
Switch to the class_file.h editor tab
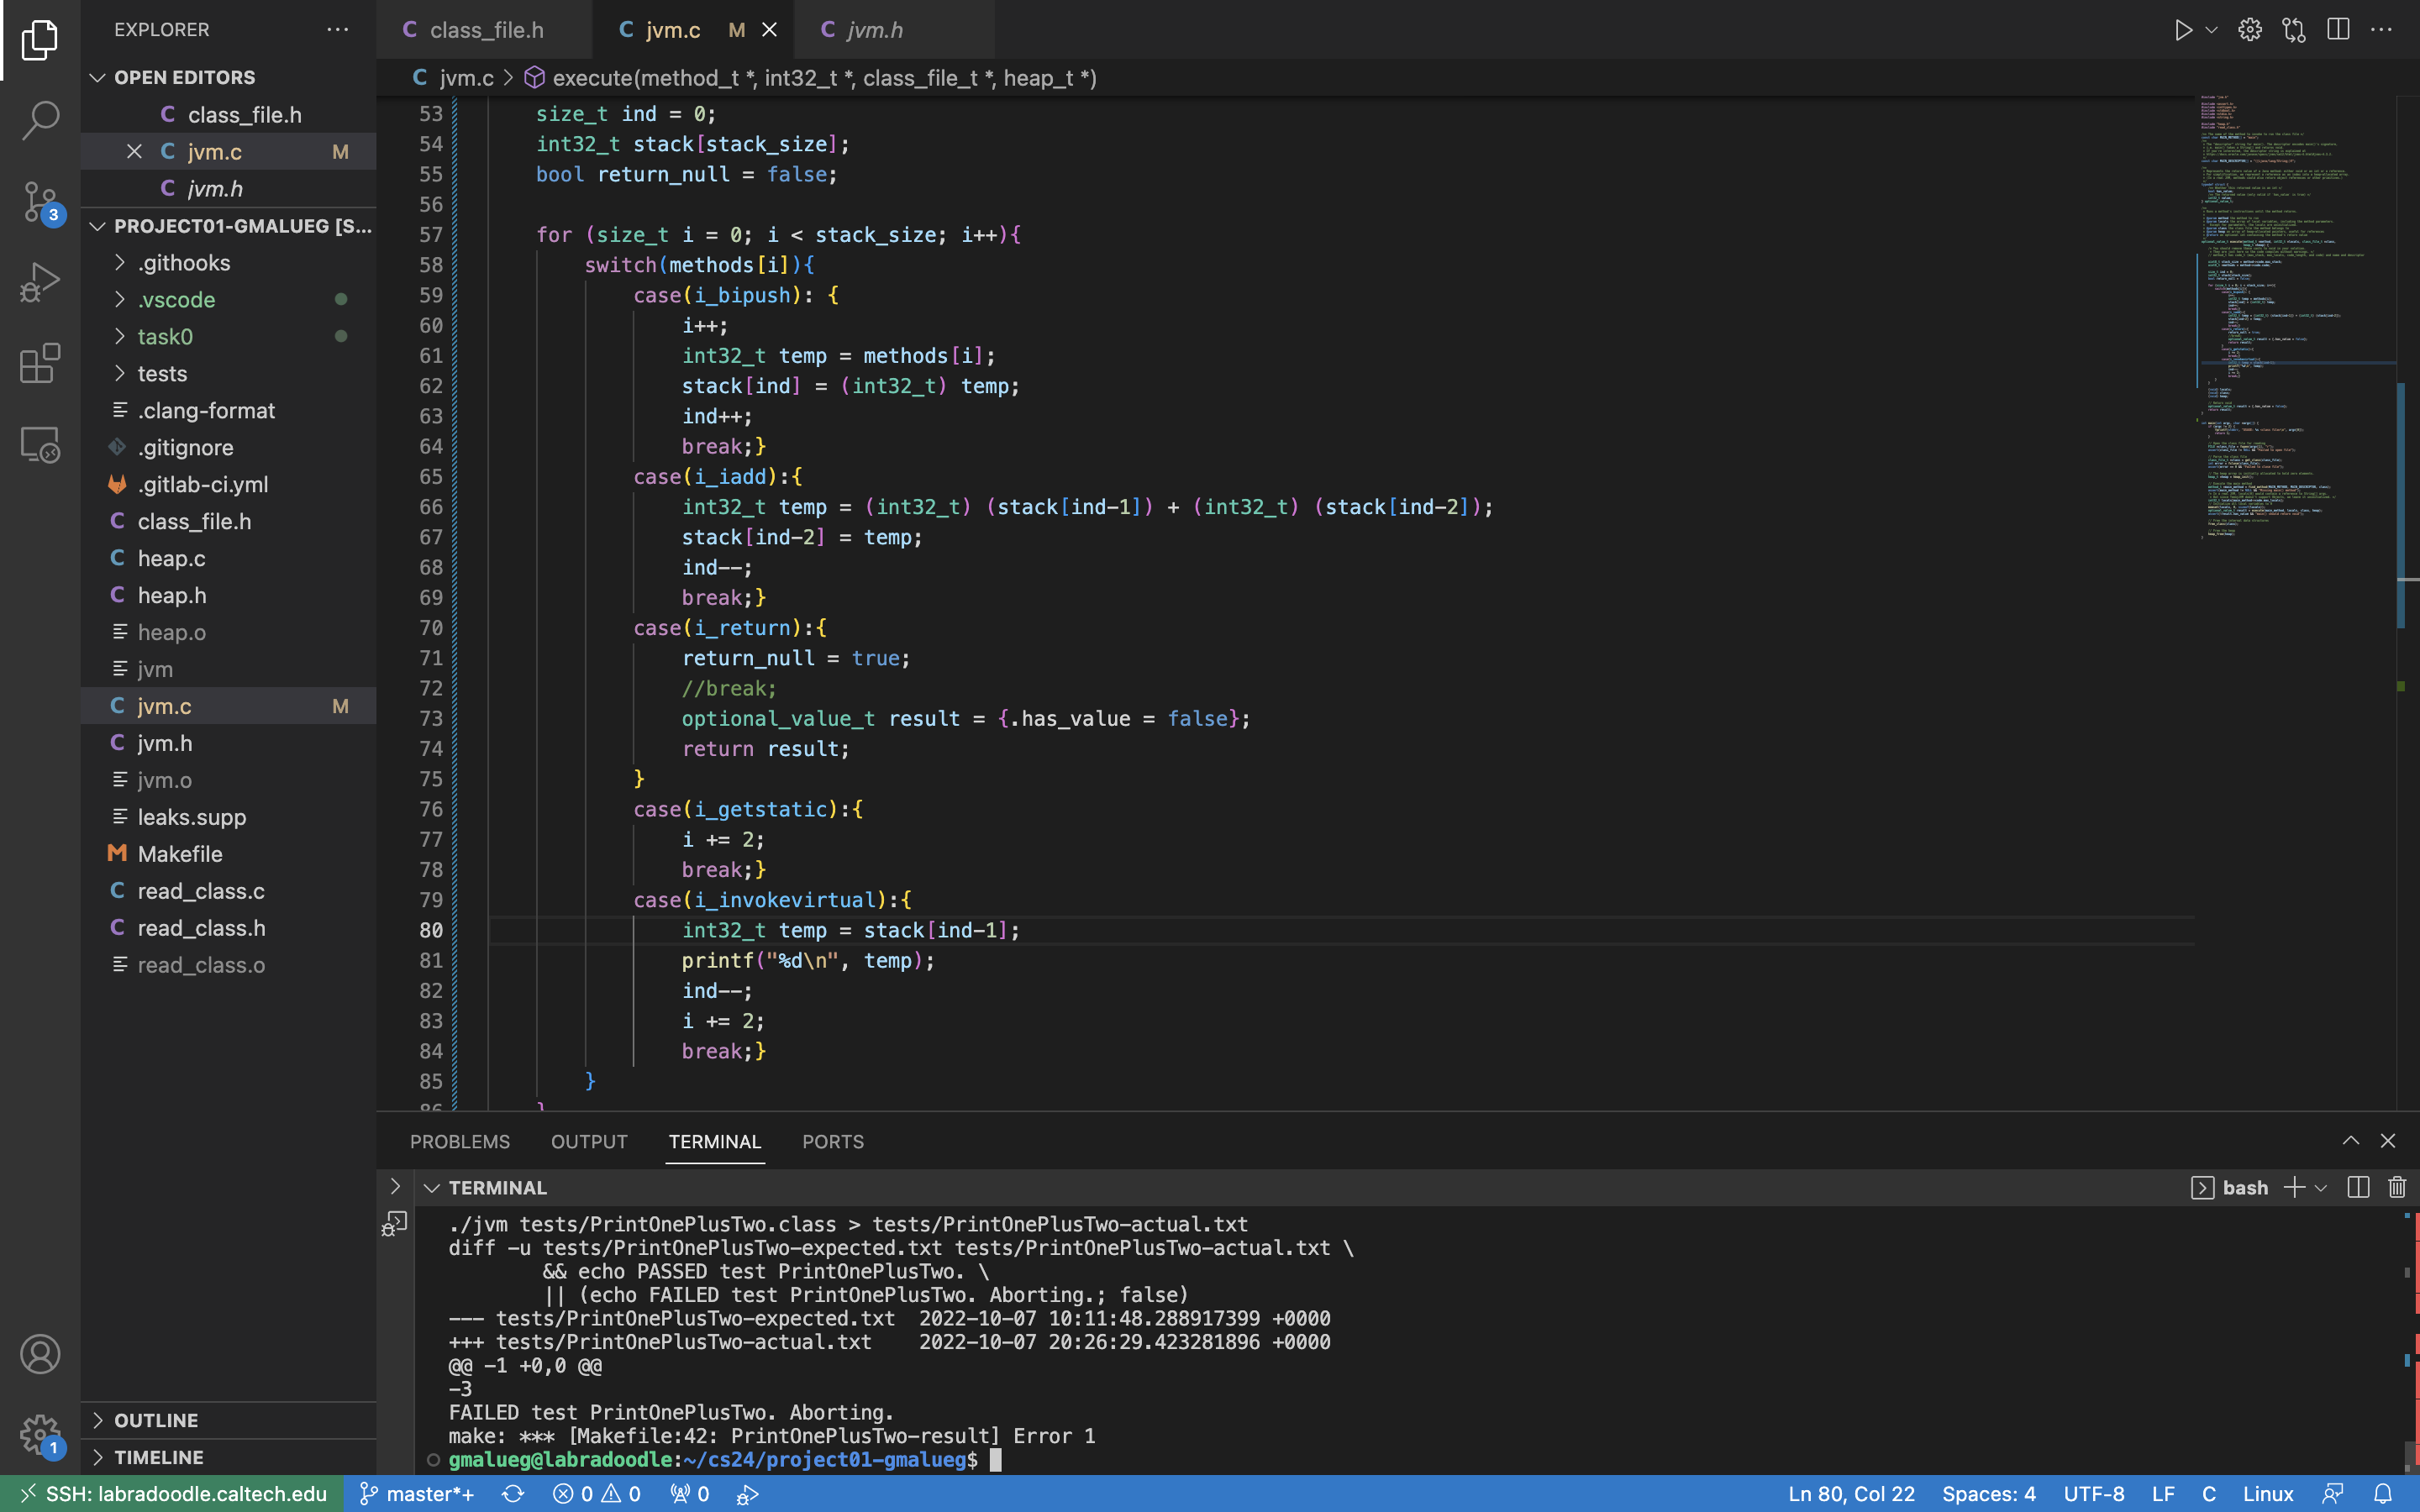click(x=486, y=30)
